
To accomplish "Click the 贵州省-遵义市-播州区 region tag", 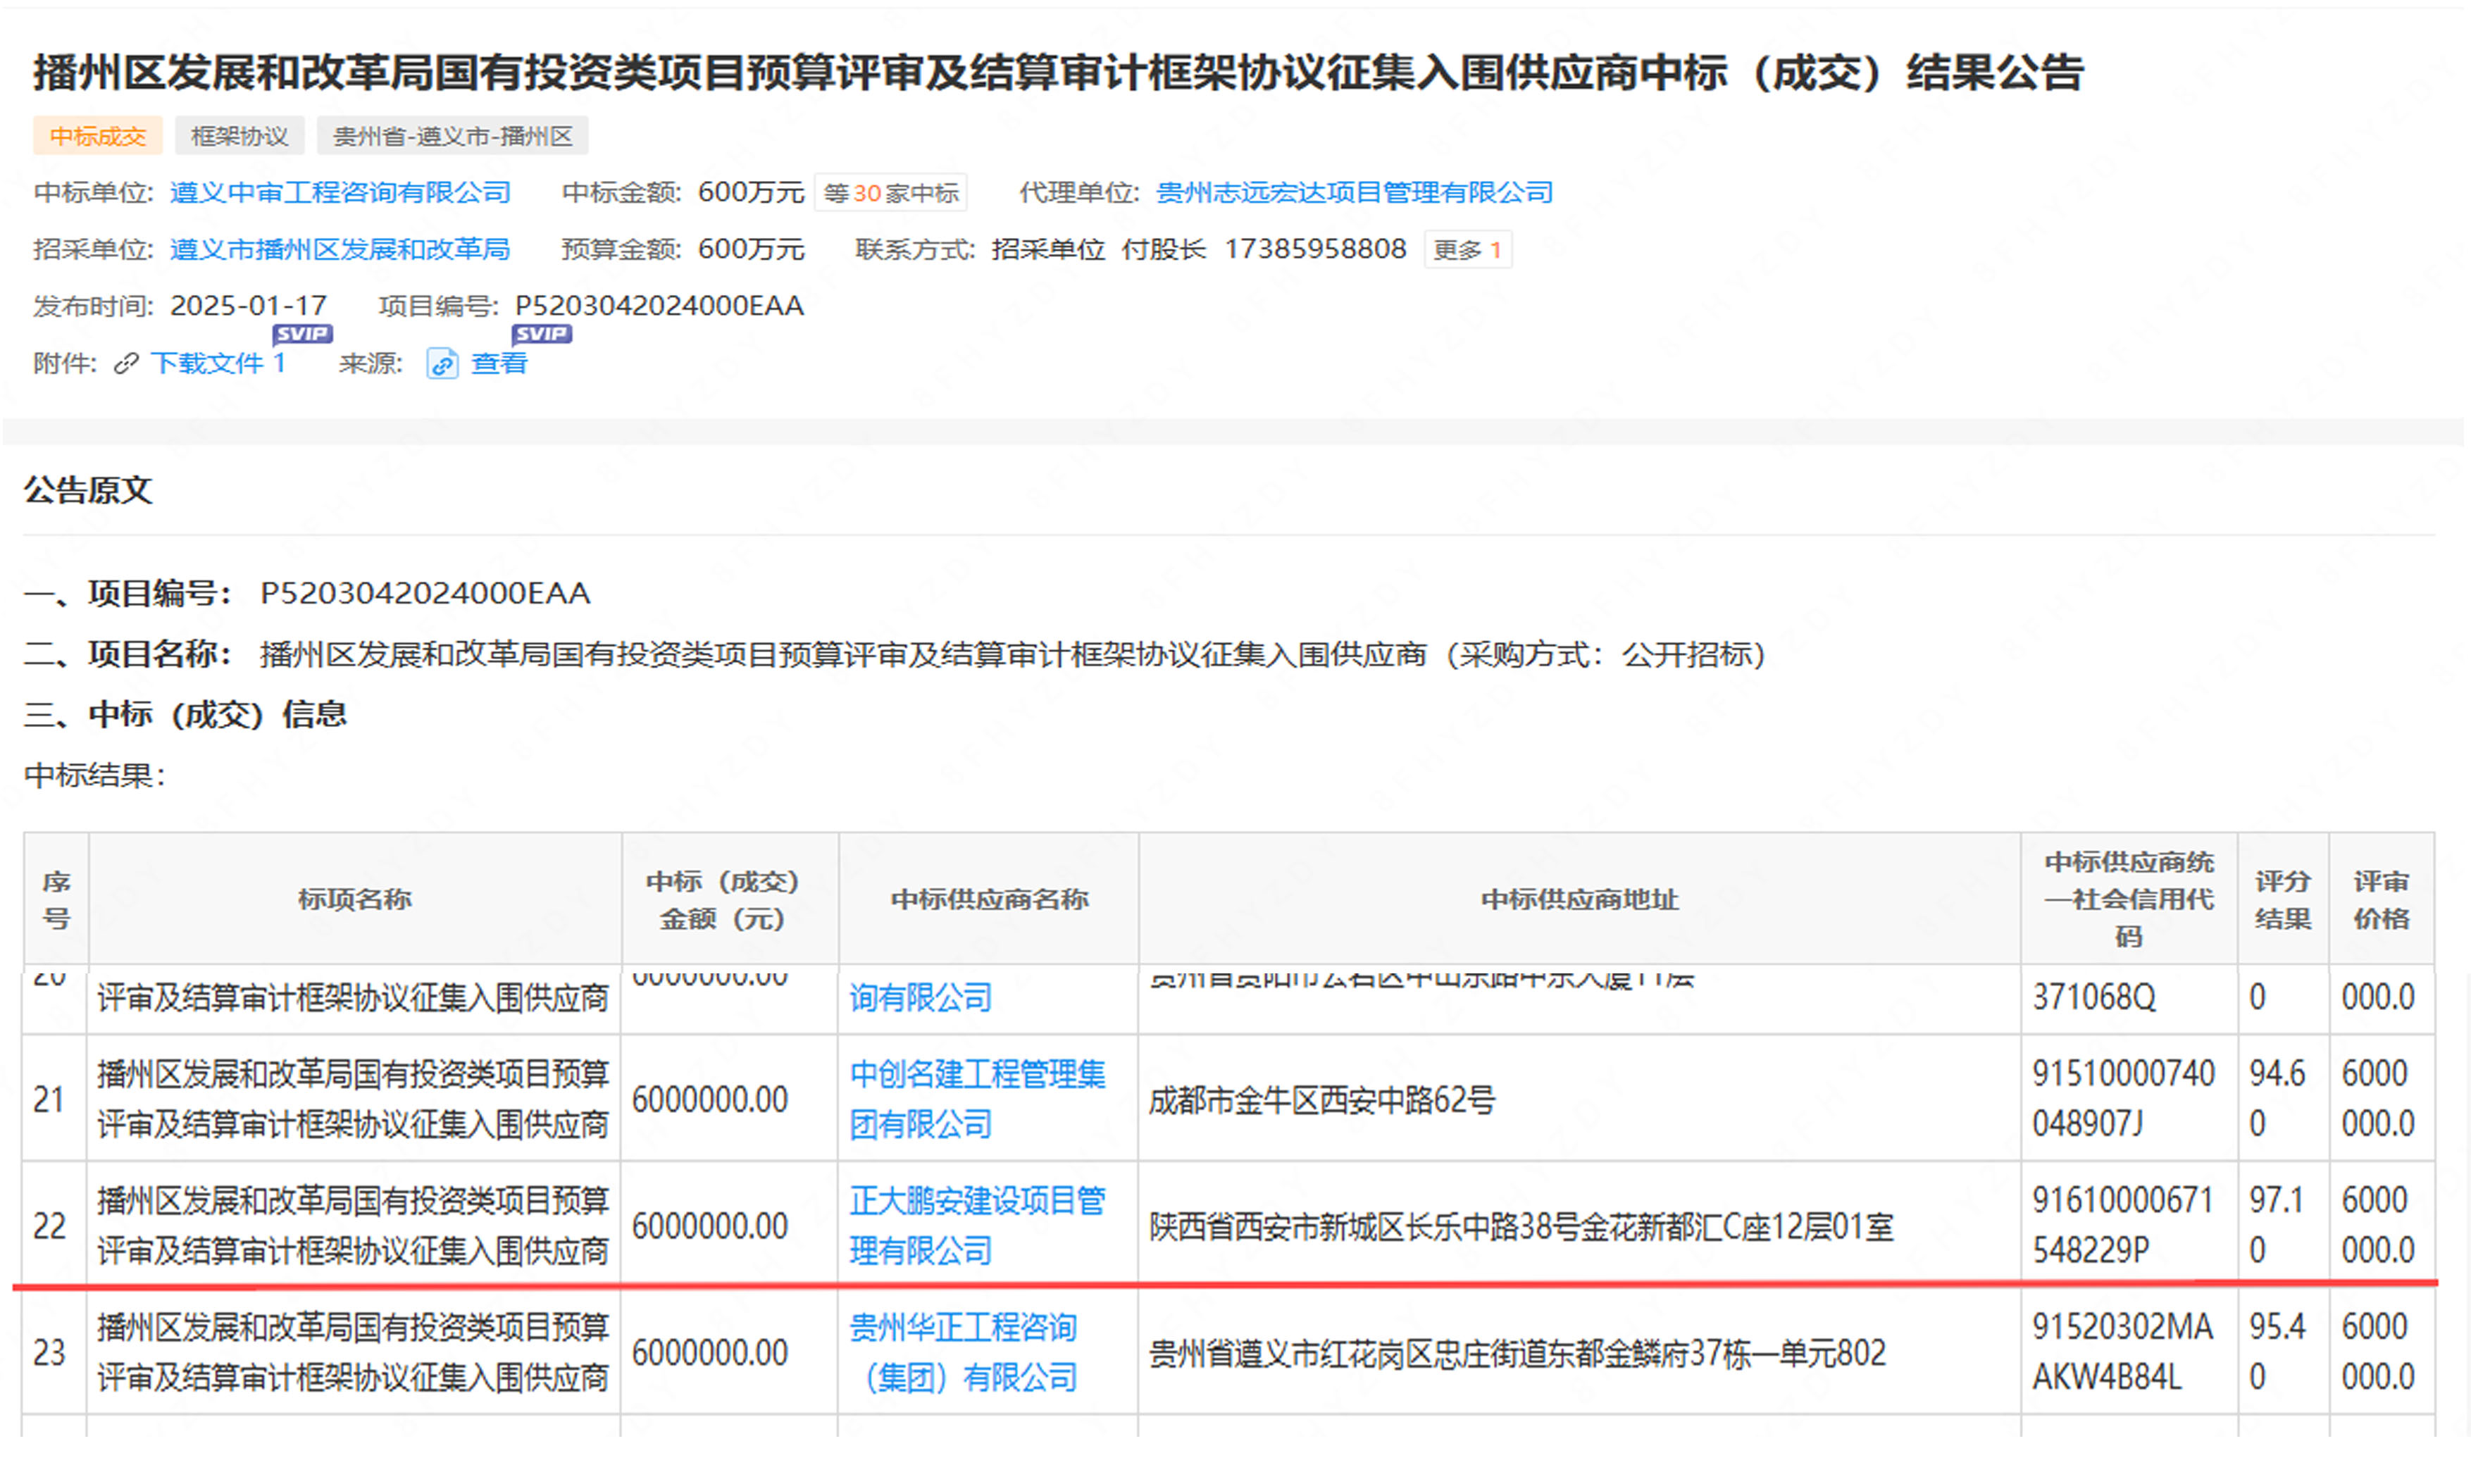I will pyautogui.click(x=452, y=136).
